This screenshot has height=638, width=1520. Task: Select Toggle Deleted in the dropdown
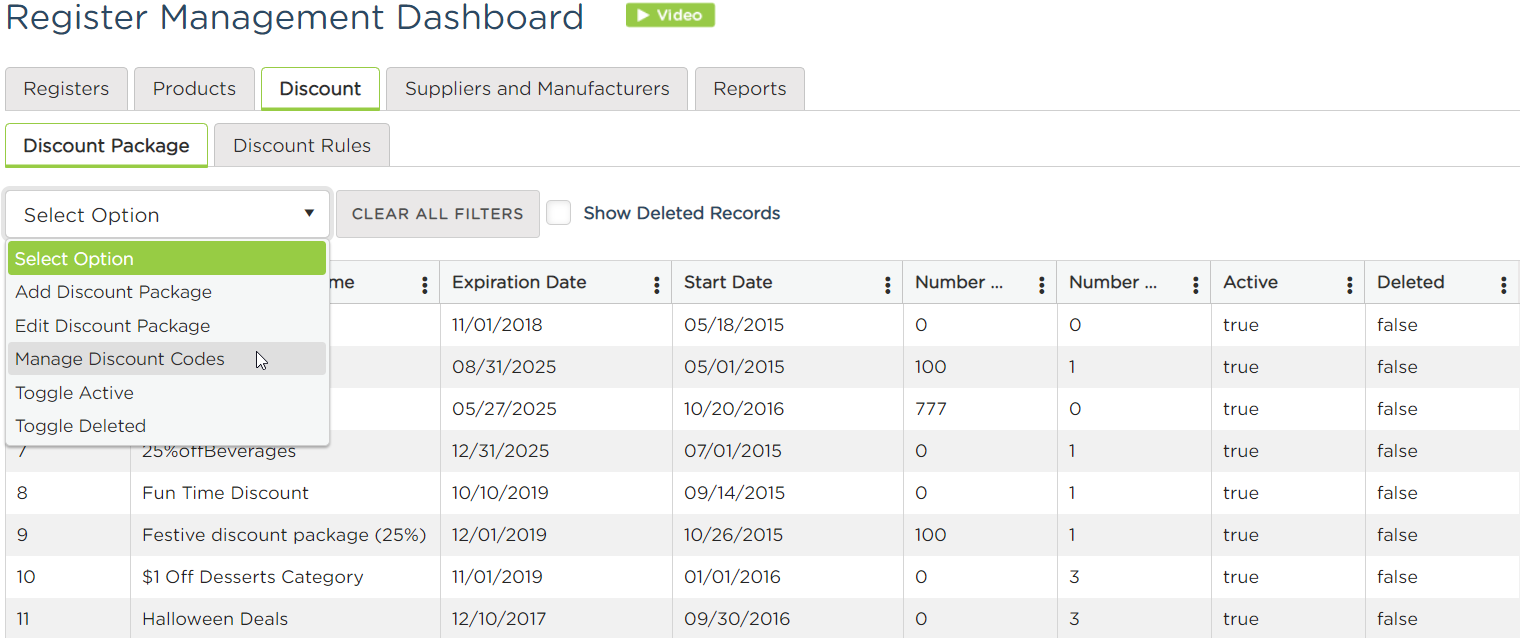pos(167,426)
